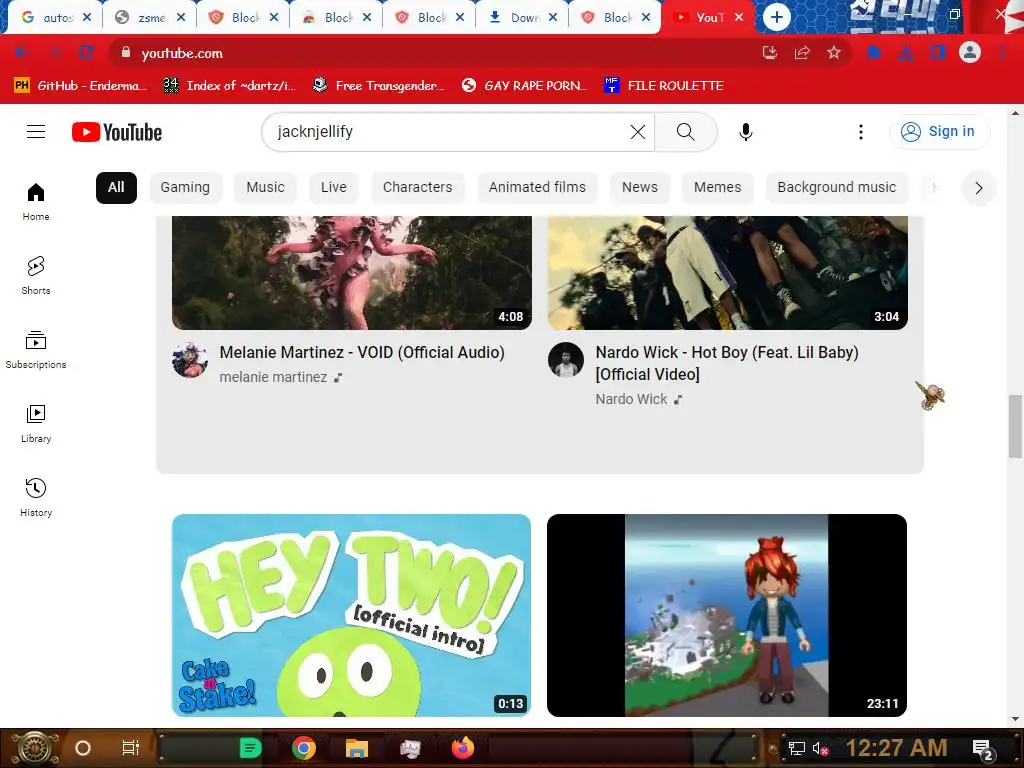Open Nardo Wick Hot Boy video title

pyautogui.click(x=727, y=363)
